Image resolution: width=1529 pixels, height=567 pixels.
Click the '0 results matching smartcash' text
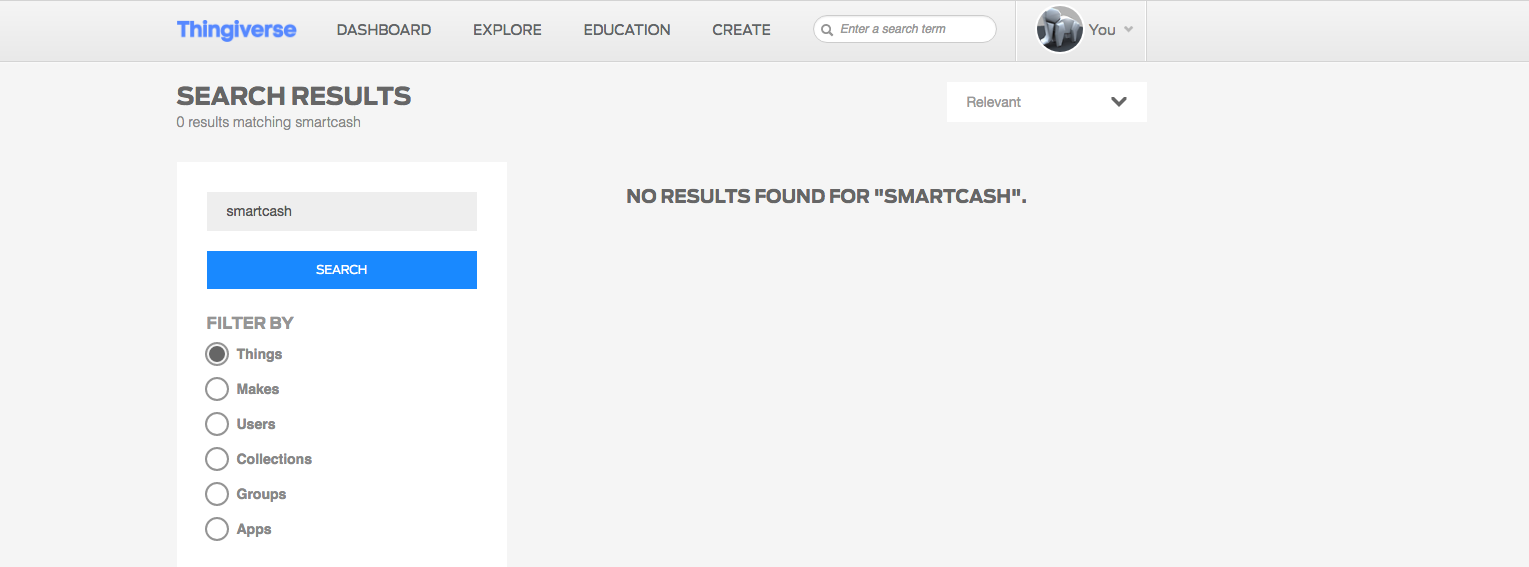pos(268,122)
